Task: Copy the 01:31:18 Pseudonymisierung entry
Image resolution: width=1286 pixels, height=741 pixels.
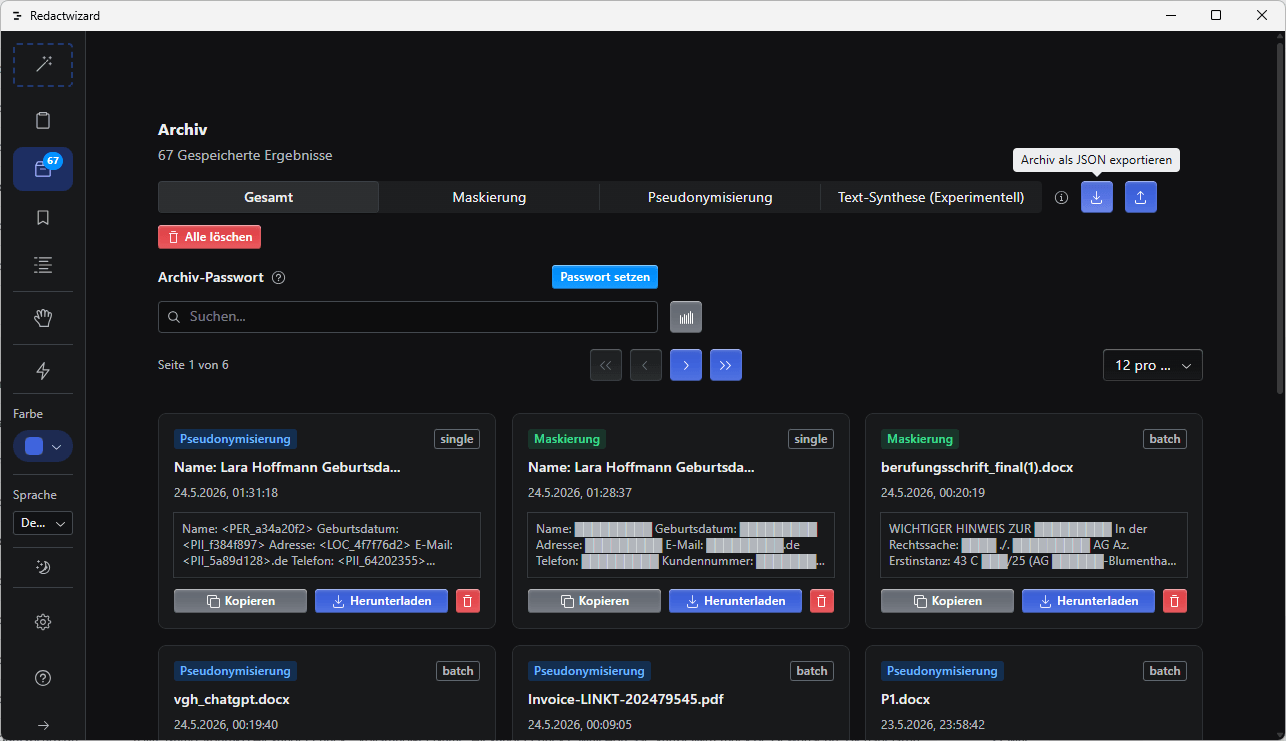Action: pos(241,601)
